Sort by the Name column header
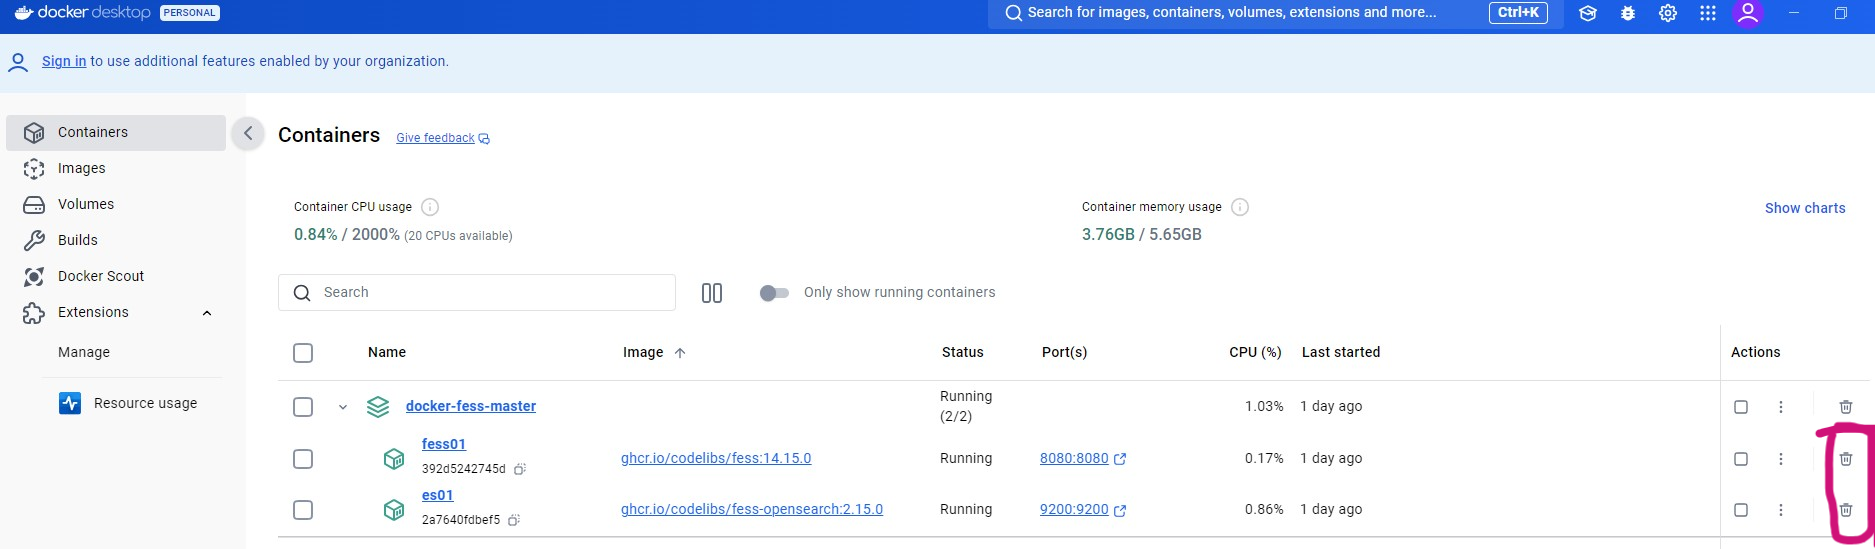1875x549 pixels. pyautogui.click(x=387, y=352)
